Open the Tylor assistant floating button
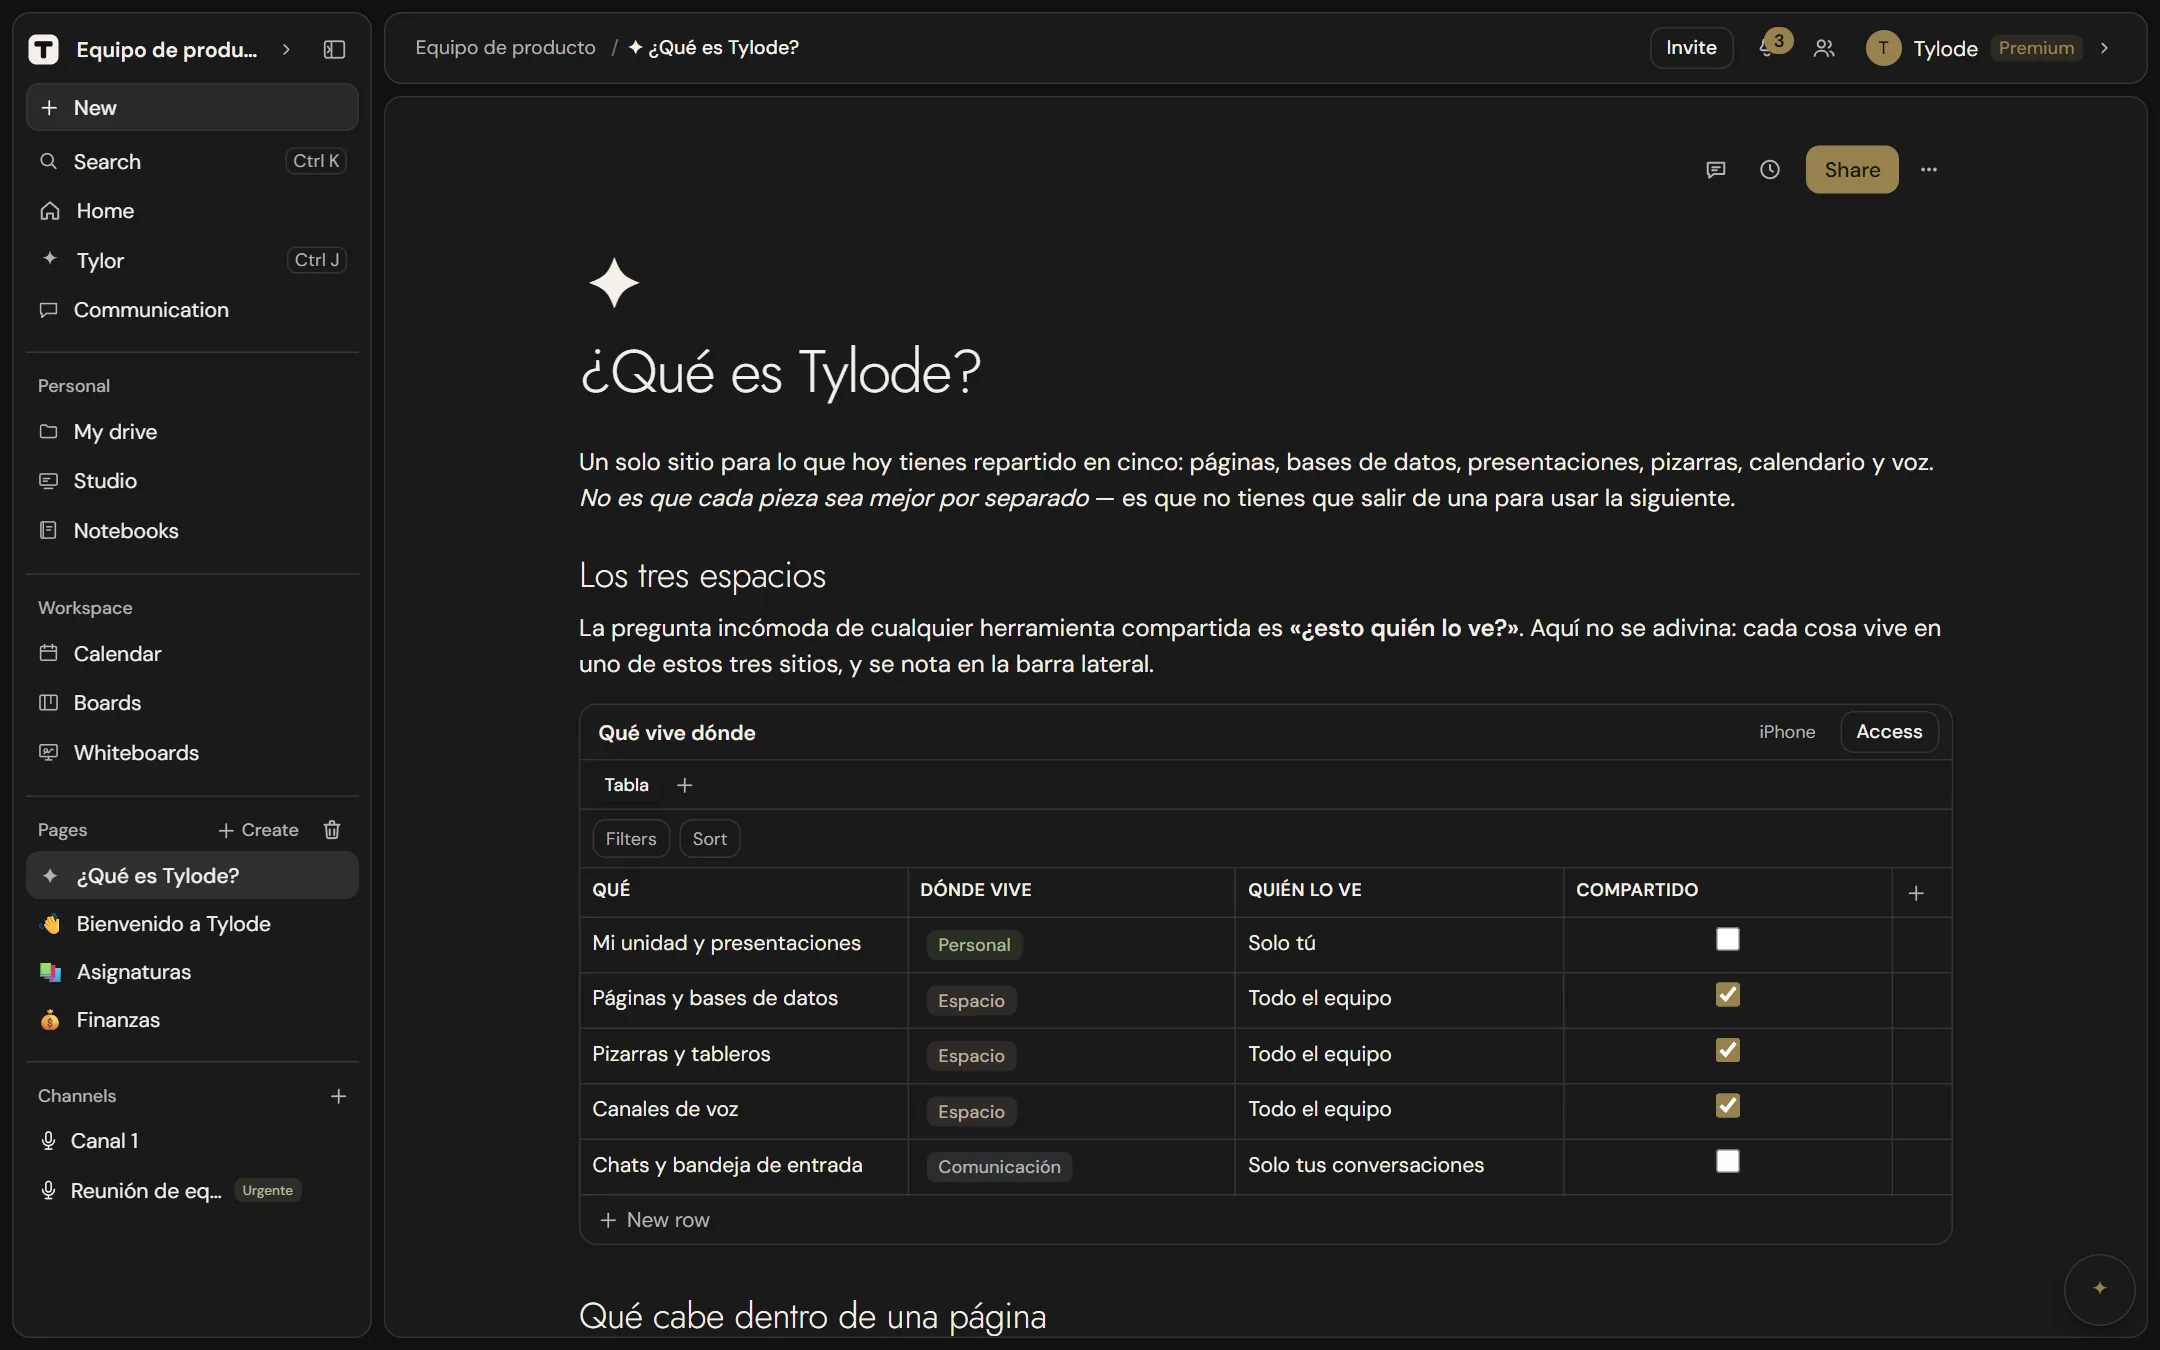 2099,1289
